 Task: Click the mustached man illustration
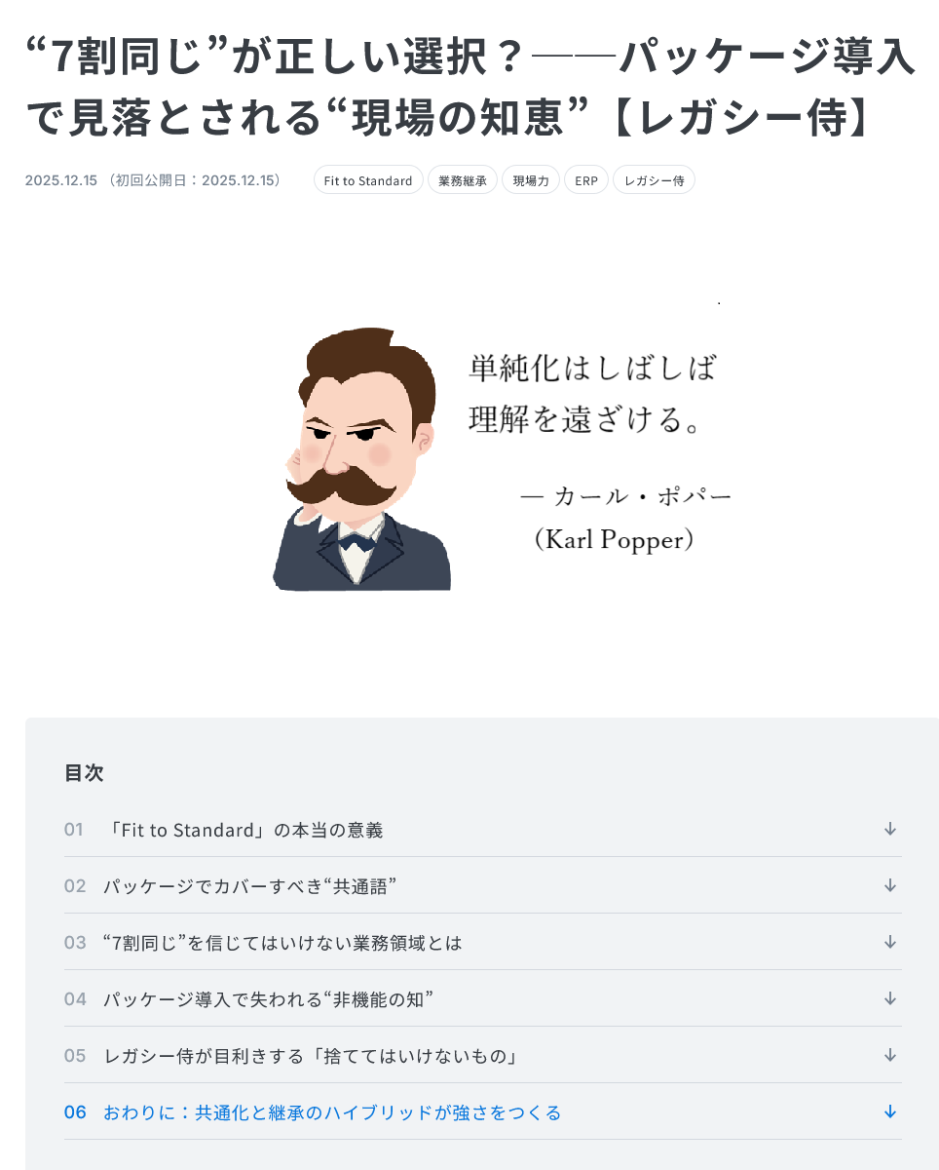coord(362,459)
